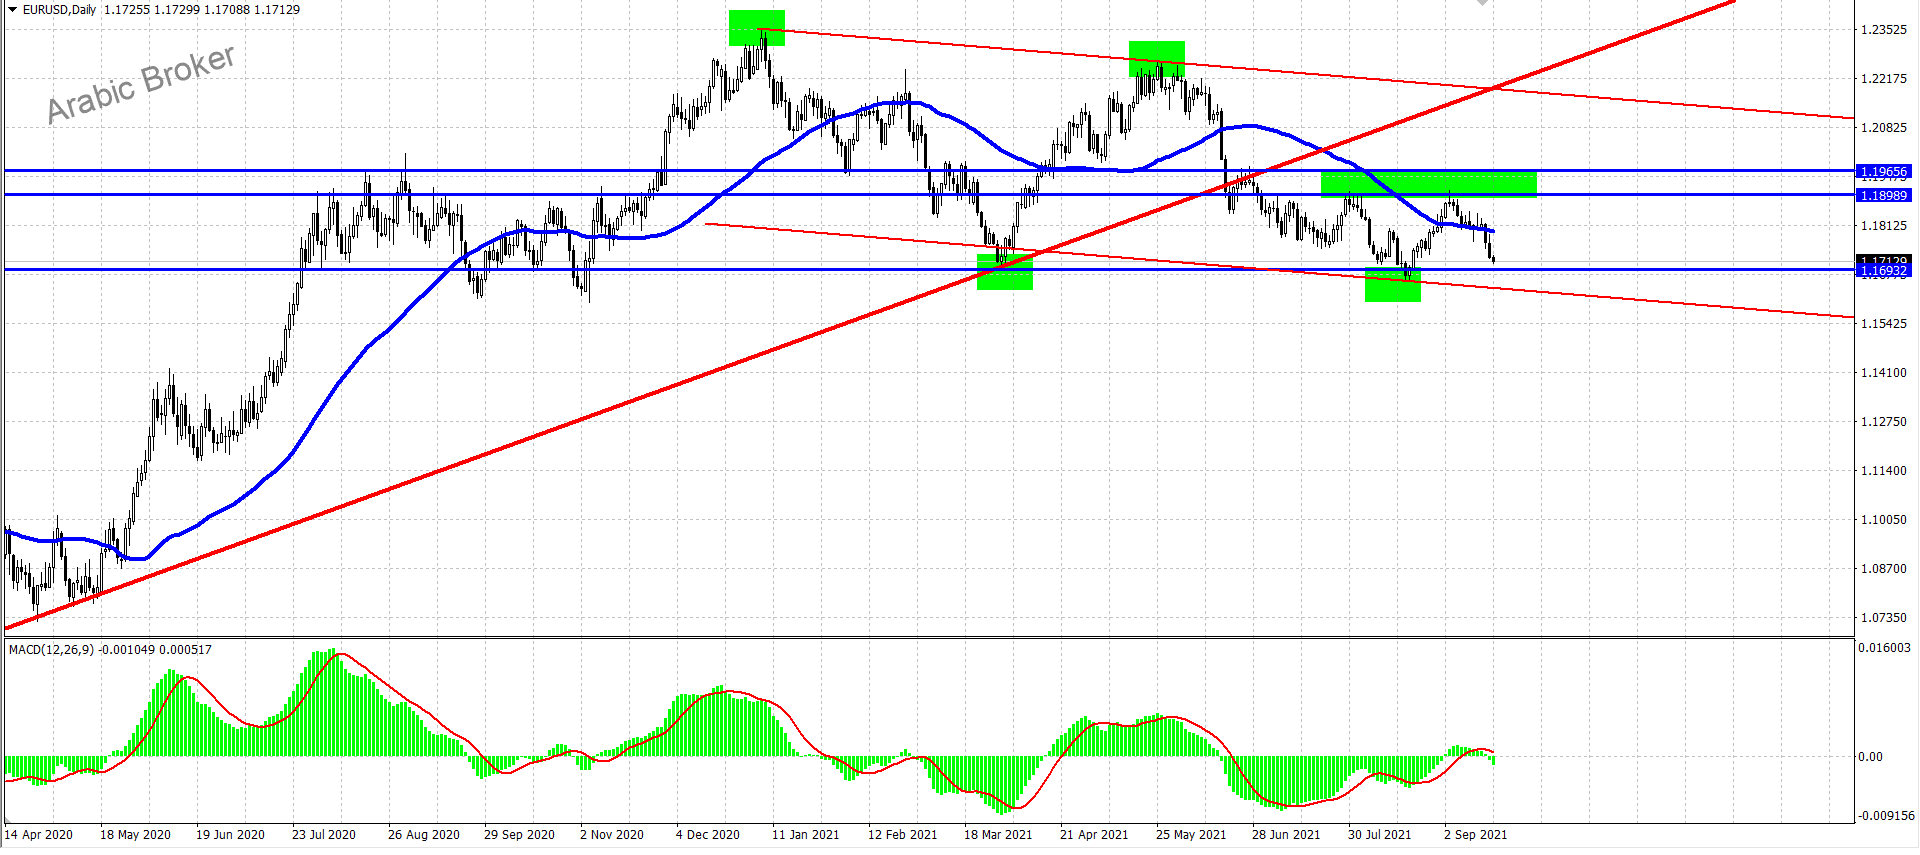Click the 1.23525 price axis value

pyautogui.click(x=1883, y=30)
